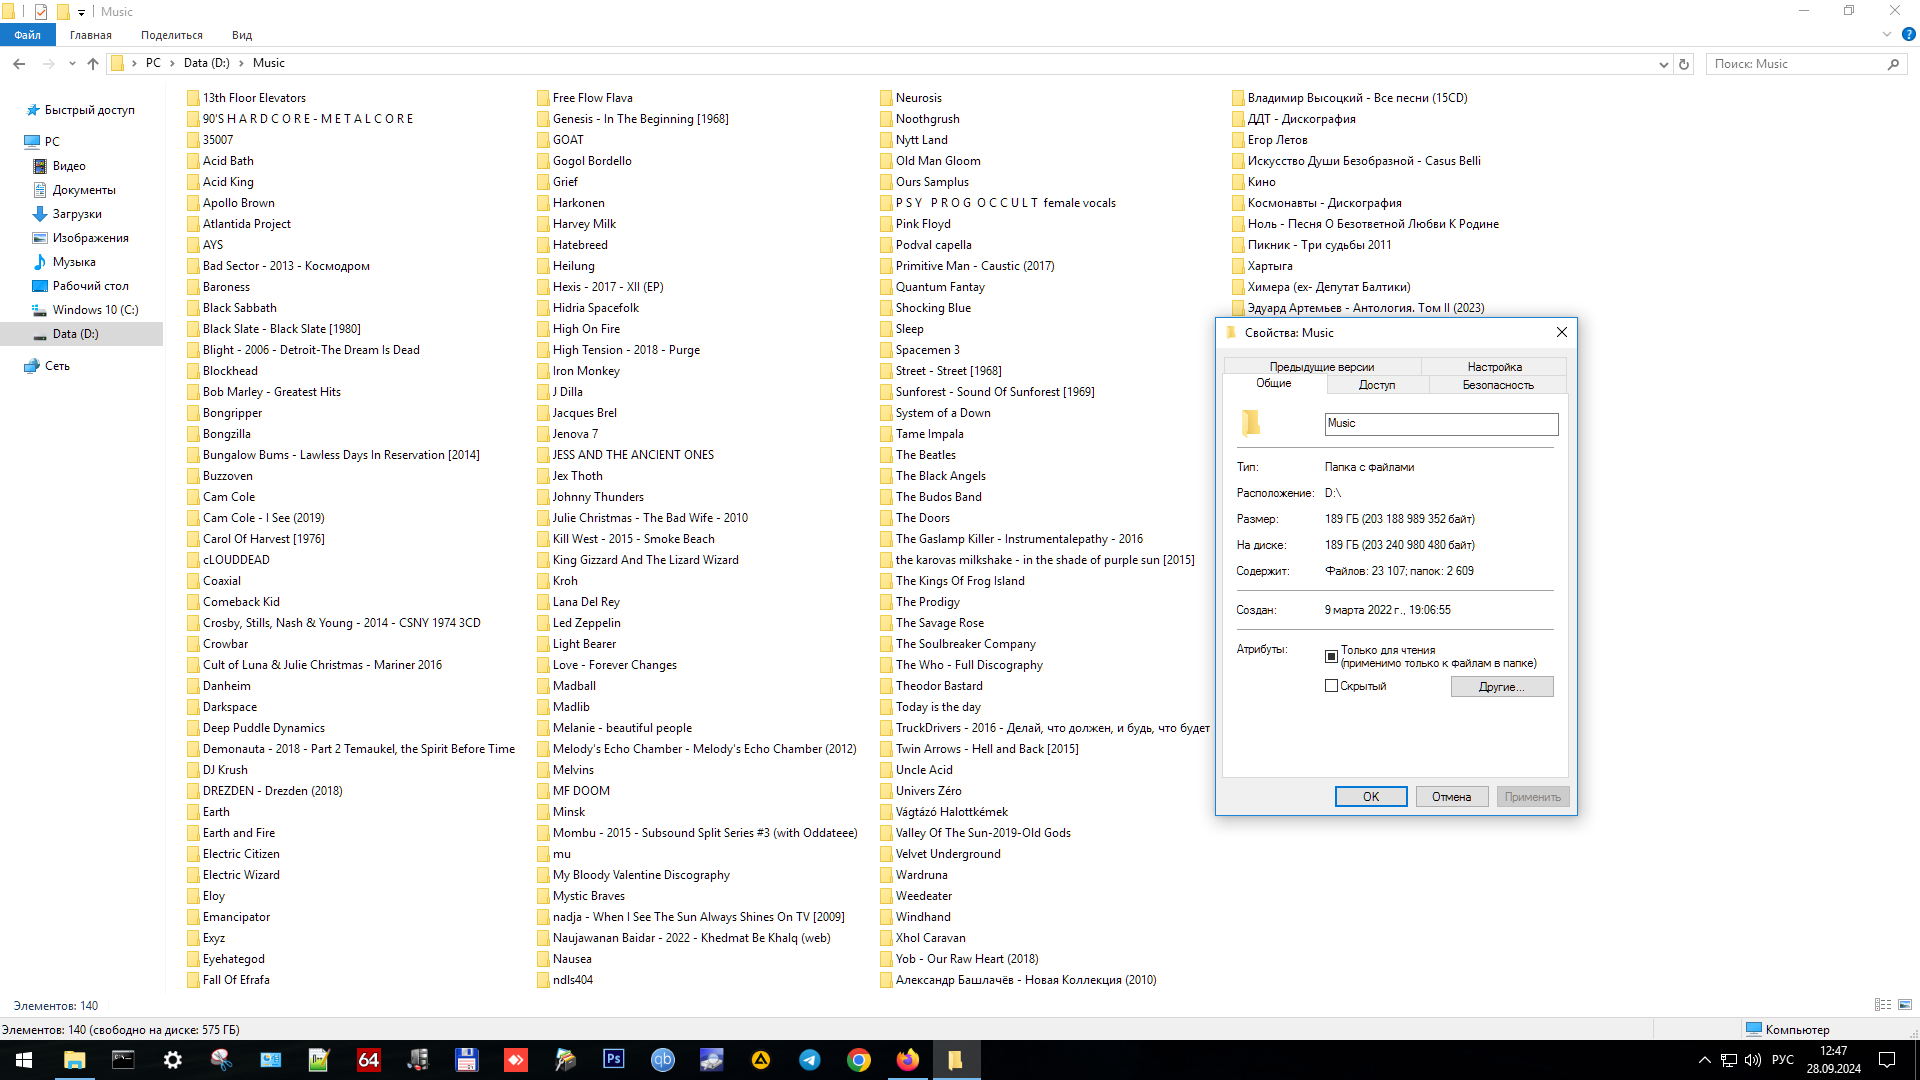Click Отмена in properties dialog
1920x1080 pixels.
tap(1451, 797)
